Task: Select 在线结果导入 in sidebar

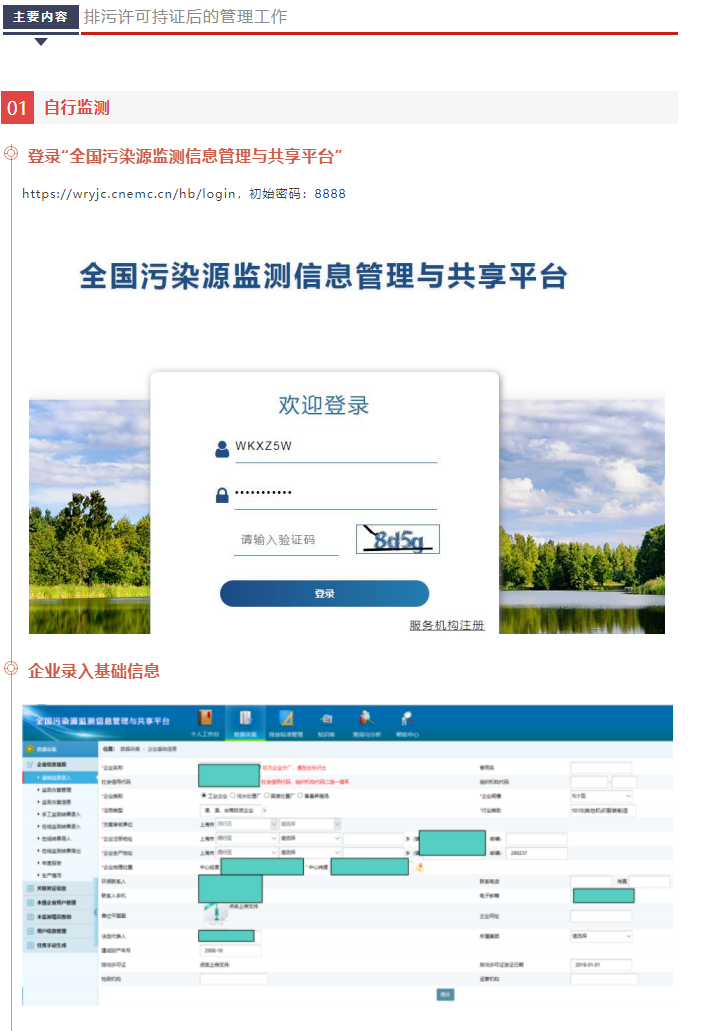Action: coord(57,838)
